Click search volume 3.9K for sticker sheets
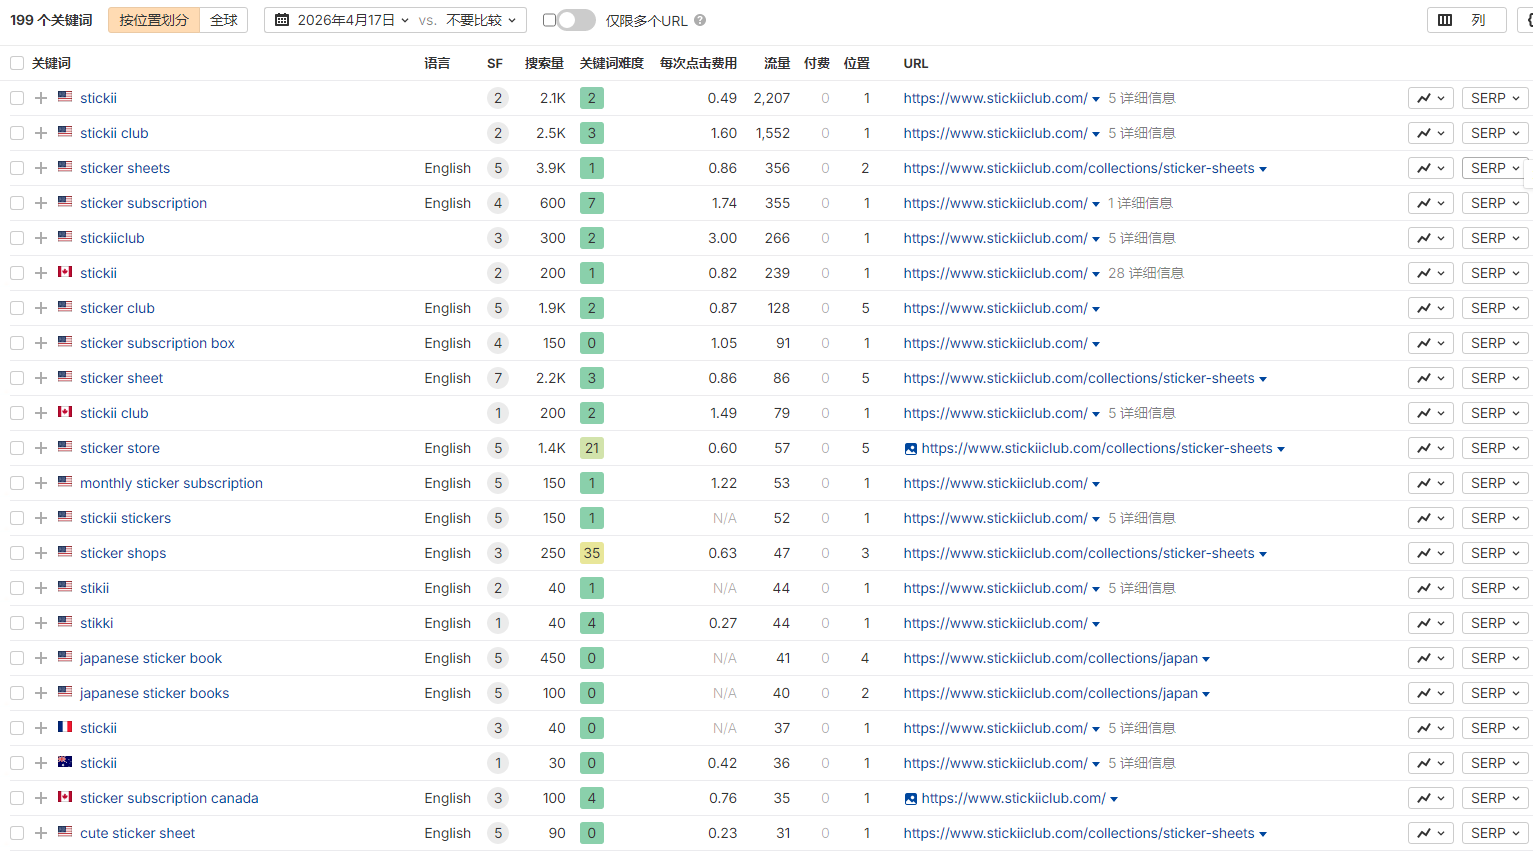Screen dimensions: 1533x852 (551, 168)
